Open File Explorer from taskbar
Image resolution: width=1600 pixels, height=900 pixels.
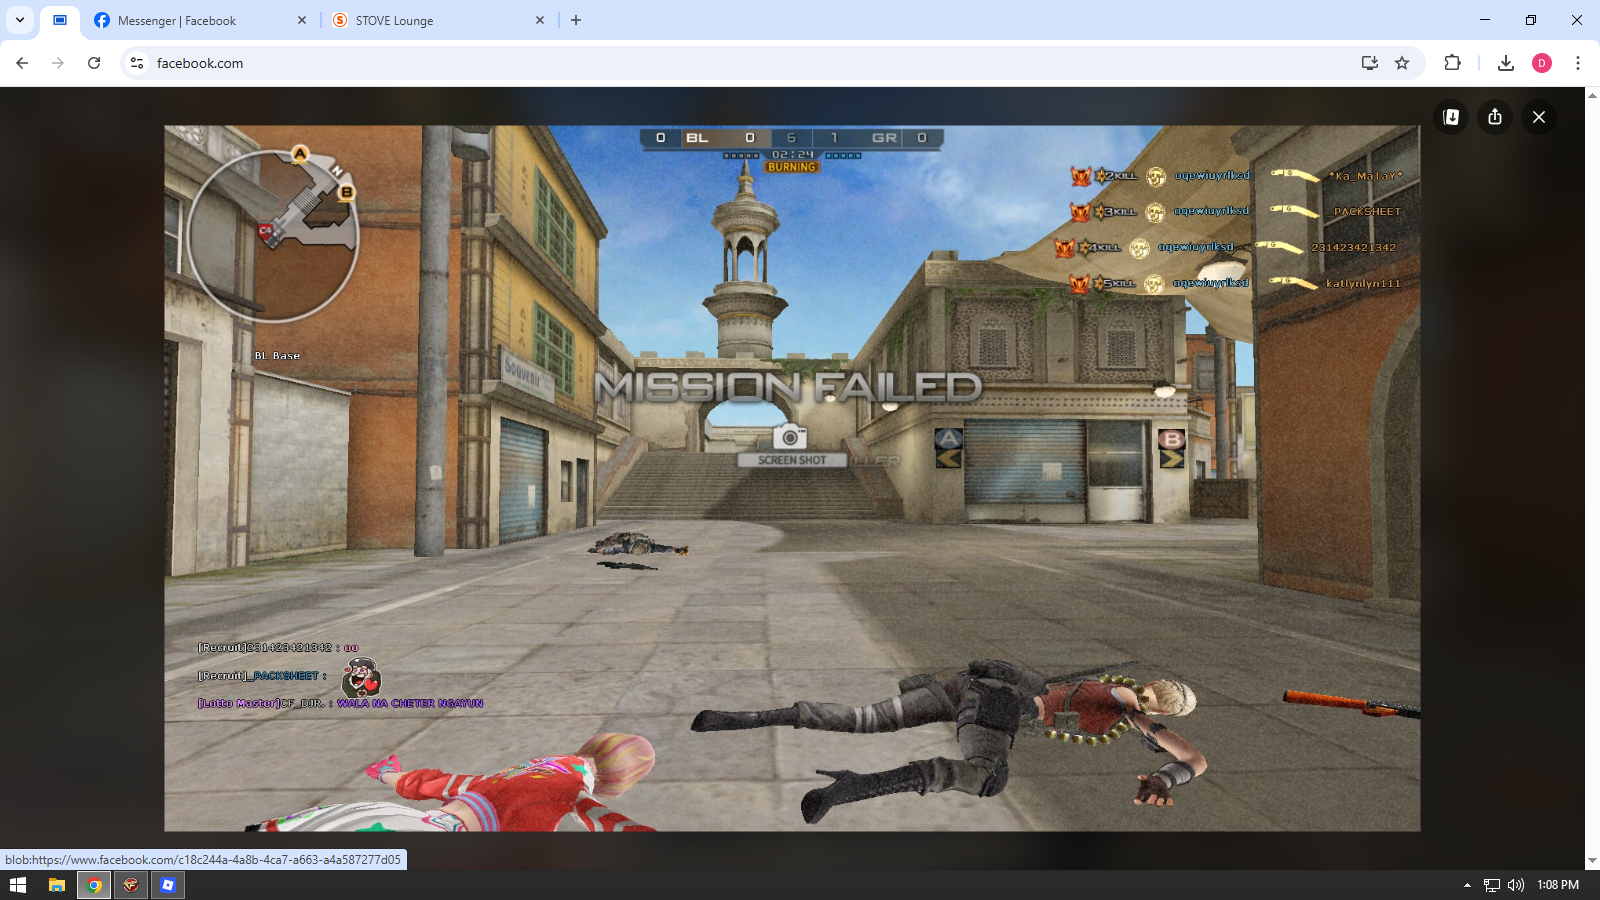tap(57, 885)
